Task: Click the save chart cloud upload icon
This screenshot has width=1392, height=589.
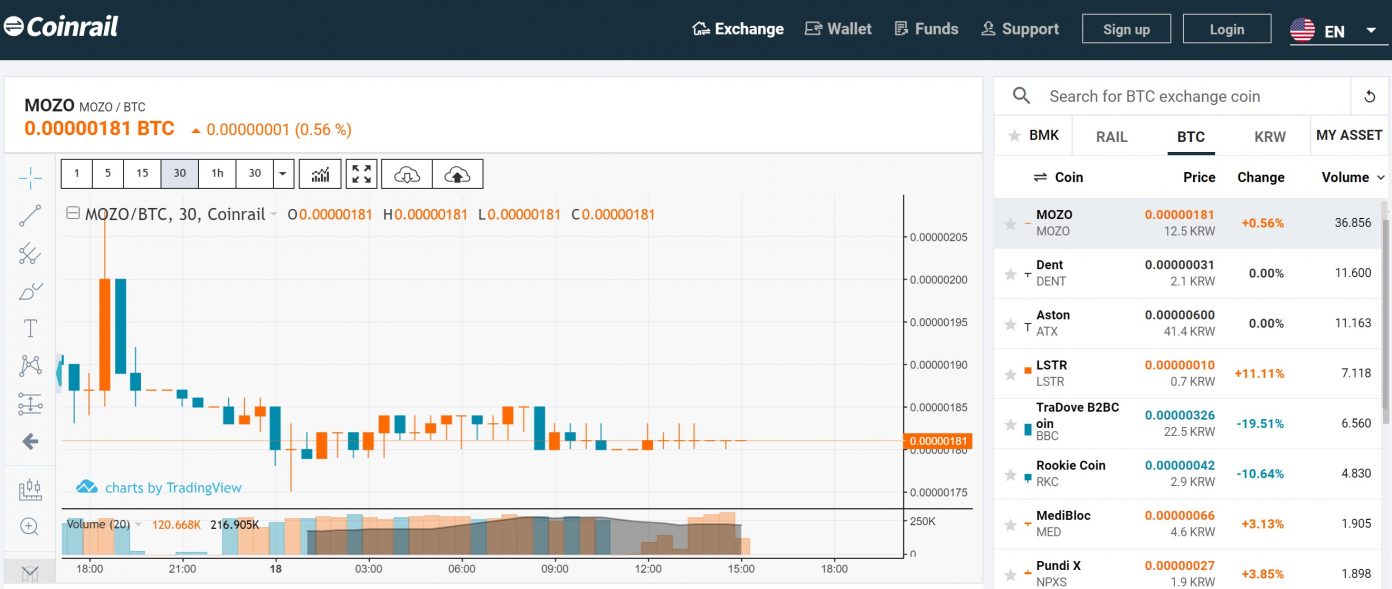Action: click(457, 174)
